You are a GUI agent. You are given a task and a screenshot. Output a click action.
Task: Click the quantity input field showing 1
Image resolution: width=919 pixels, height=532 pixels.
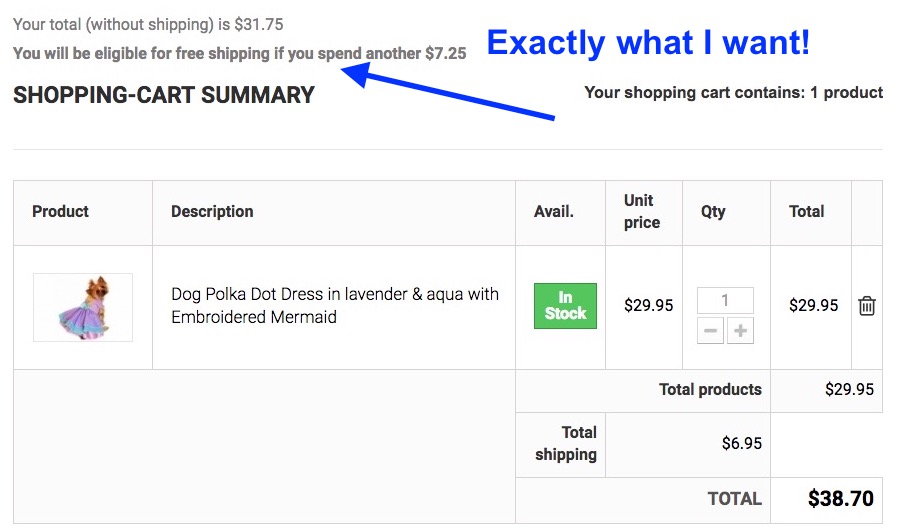tap(725, 301)
